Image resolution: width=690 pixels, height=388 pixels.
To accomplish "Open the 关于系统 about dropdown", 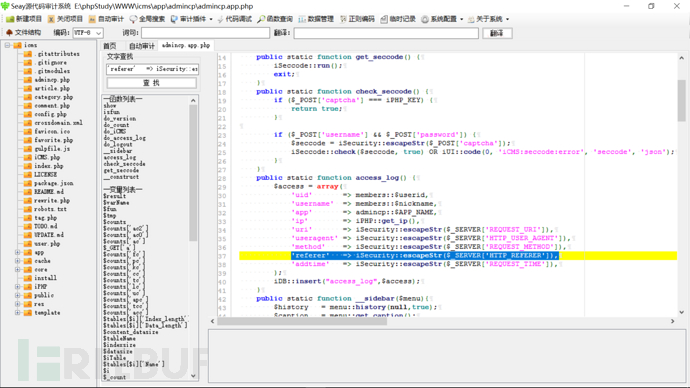I will [x=488, y=19].
